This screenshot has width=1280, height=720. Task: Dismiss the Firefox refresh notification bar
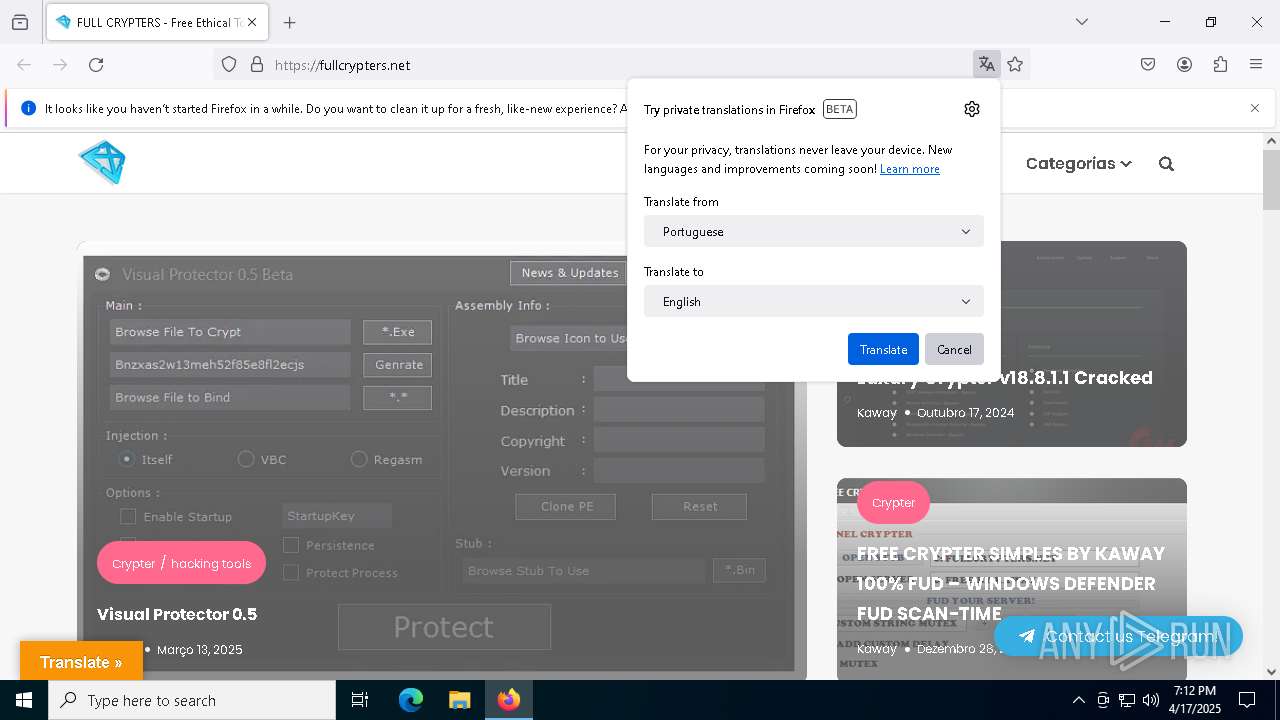pyautogui.click(x=1255, y=108)
